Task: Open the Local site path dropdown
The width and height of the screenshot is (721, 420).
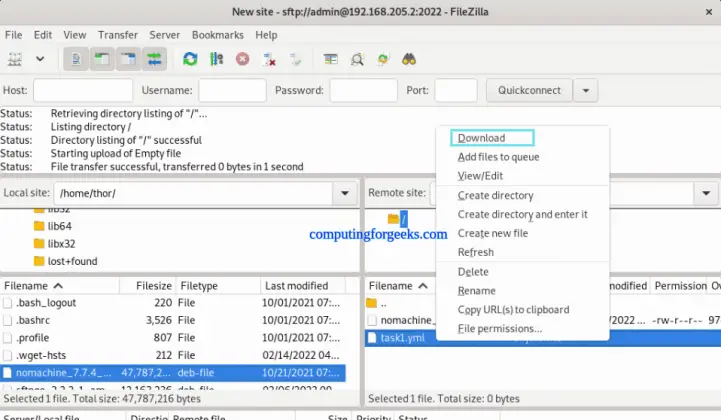Action: (345, 192)
